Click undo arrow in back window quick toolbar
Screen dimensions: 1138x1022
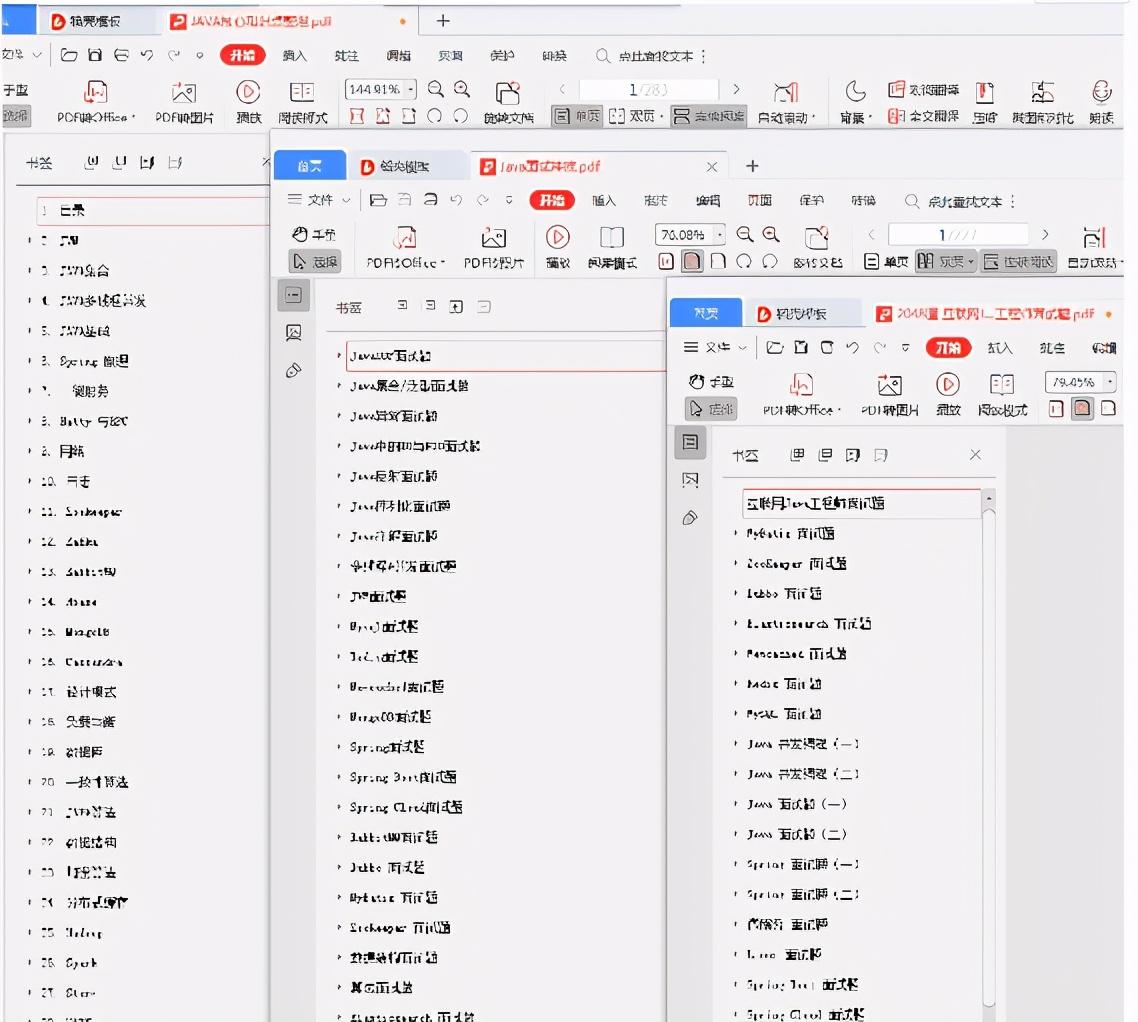(x=147, y=55)
